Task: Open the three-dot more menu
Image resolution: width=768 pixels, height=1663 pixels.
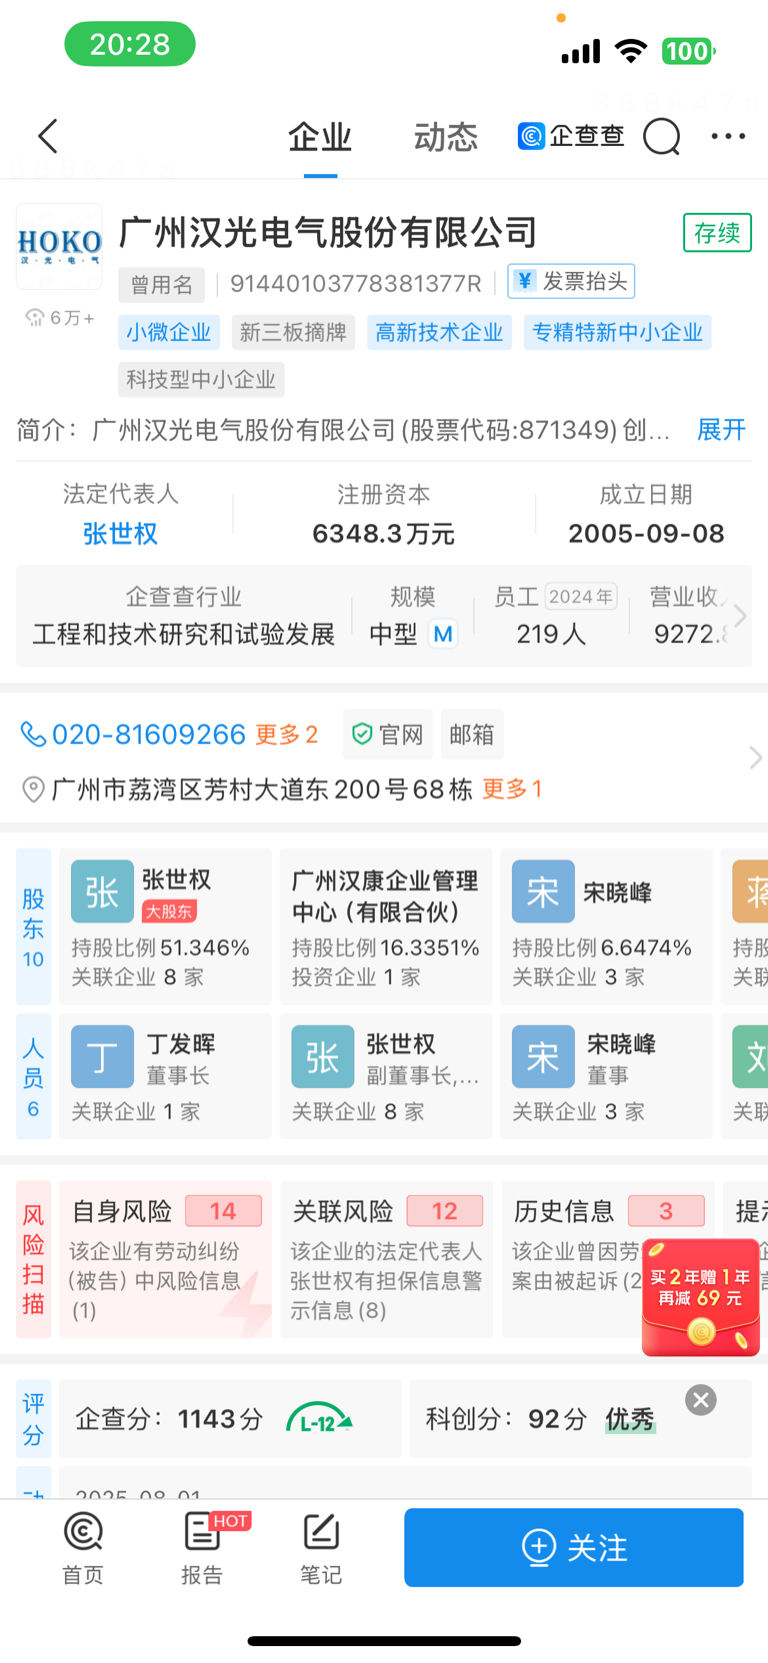Action: (x=728, y=136)
